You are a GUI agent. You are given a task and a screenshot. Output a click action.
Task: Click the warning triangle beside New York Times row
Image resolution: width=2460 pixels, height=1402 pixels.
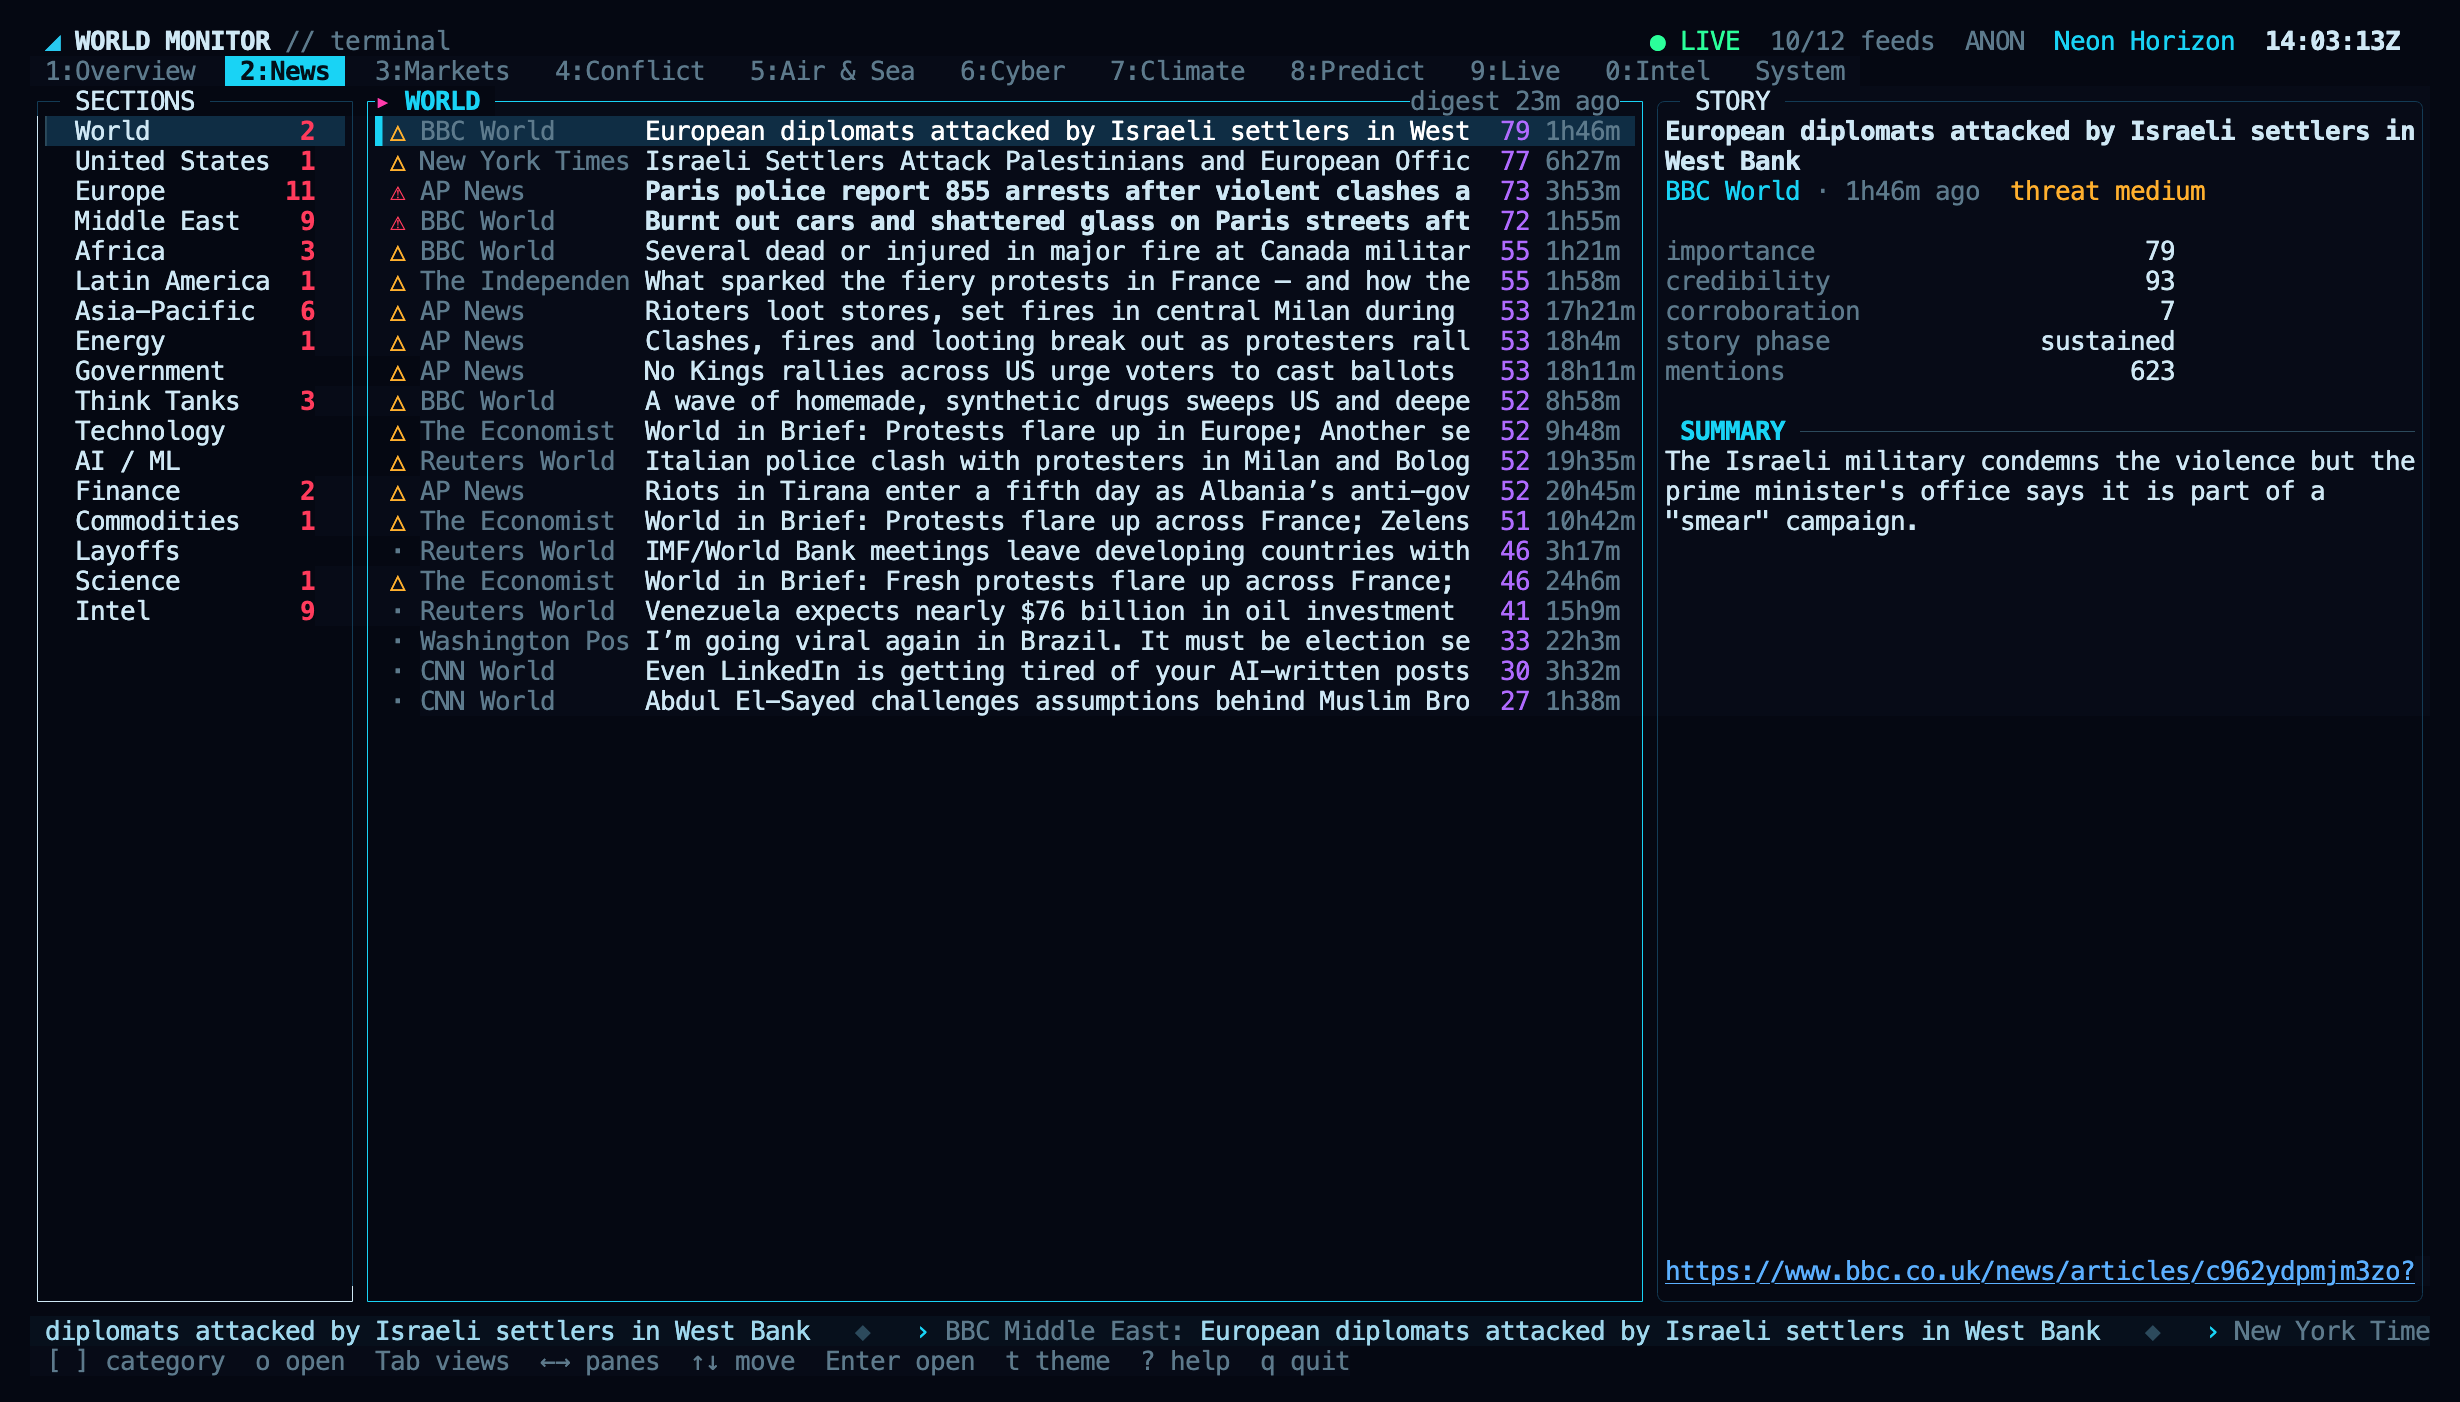[397, 162]
